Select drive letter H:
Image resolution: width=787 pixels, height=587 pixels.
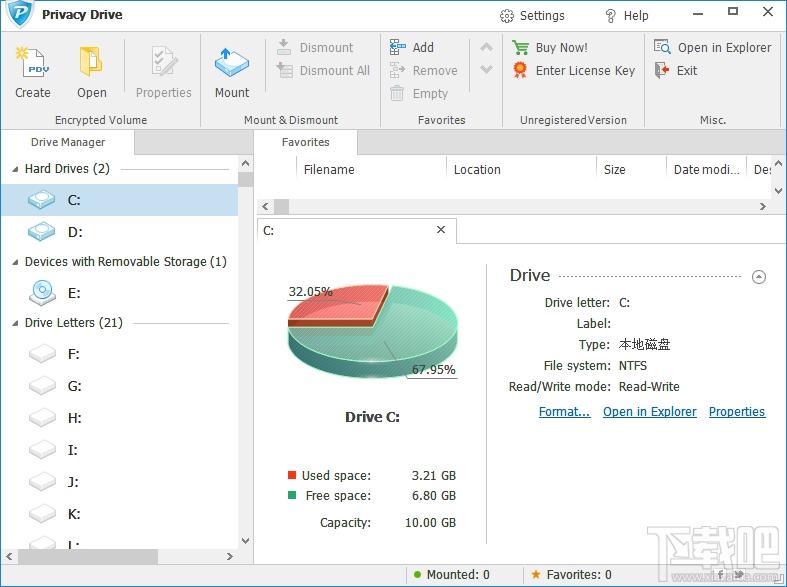coord(119,418)
